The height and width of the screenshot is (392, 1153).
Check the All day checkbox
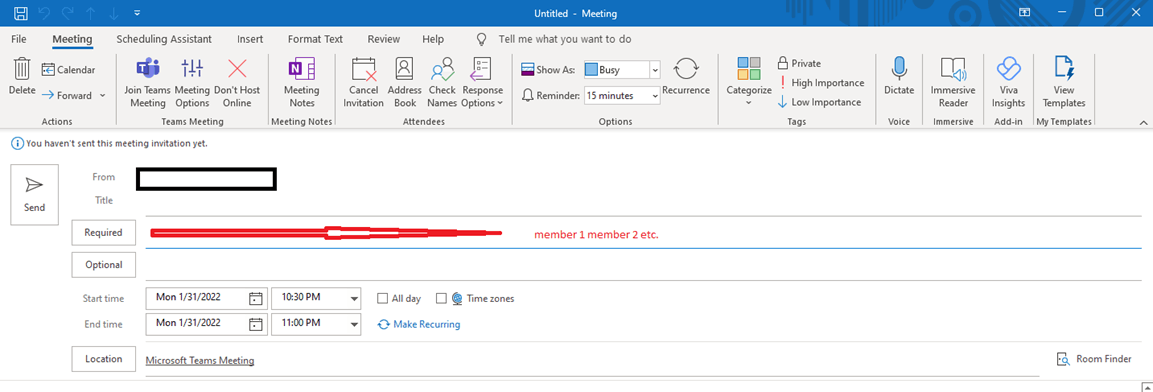coord(382,299)
